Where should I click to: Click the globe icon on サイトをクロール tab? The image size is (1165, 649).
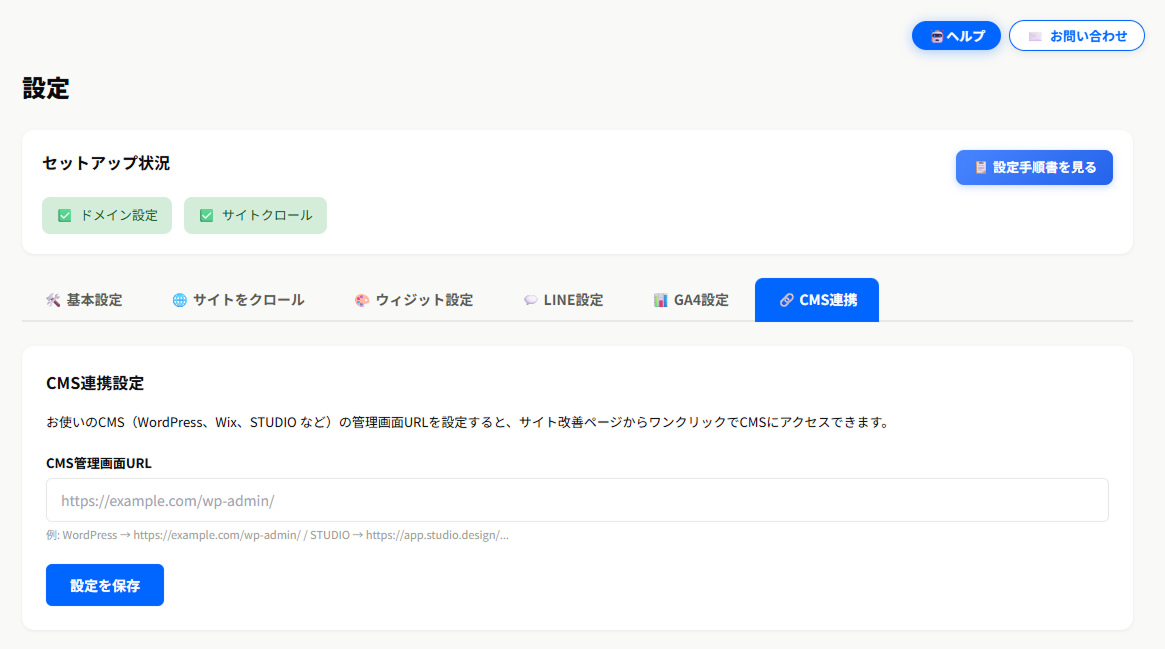point(180,300)
